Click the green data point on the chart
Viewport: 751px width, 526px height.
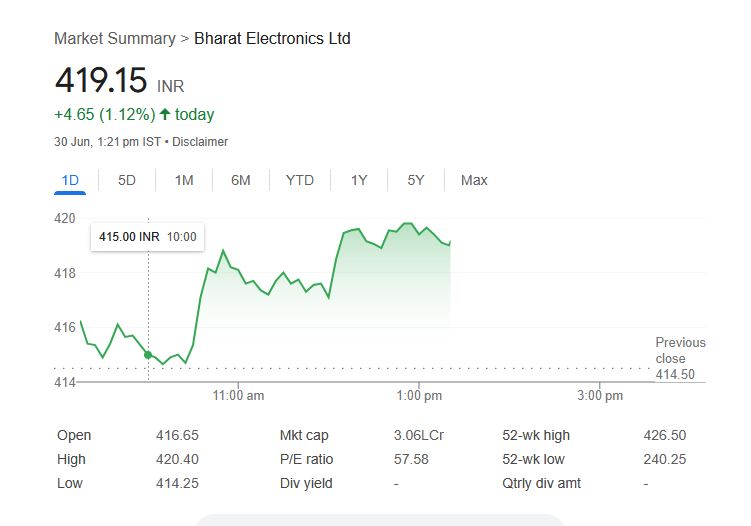(148, 355)
